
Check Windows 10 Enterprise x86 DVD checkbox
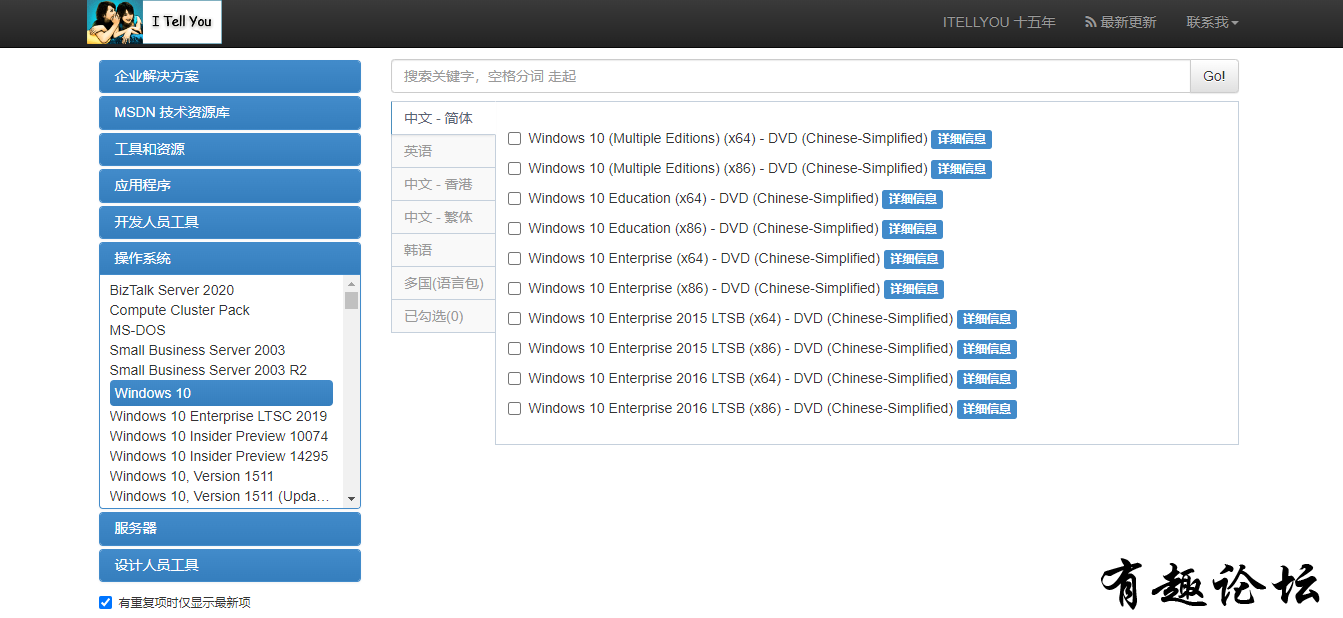(x=514, y=289)
